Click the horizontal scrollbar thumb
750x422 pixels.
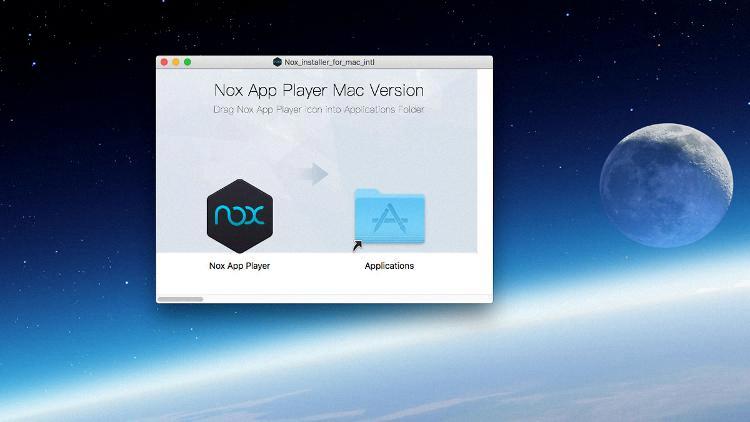coord(181,298)
